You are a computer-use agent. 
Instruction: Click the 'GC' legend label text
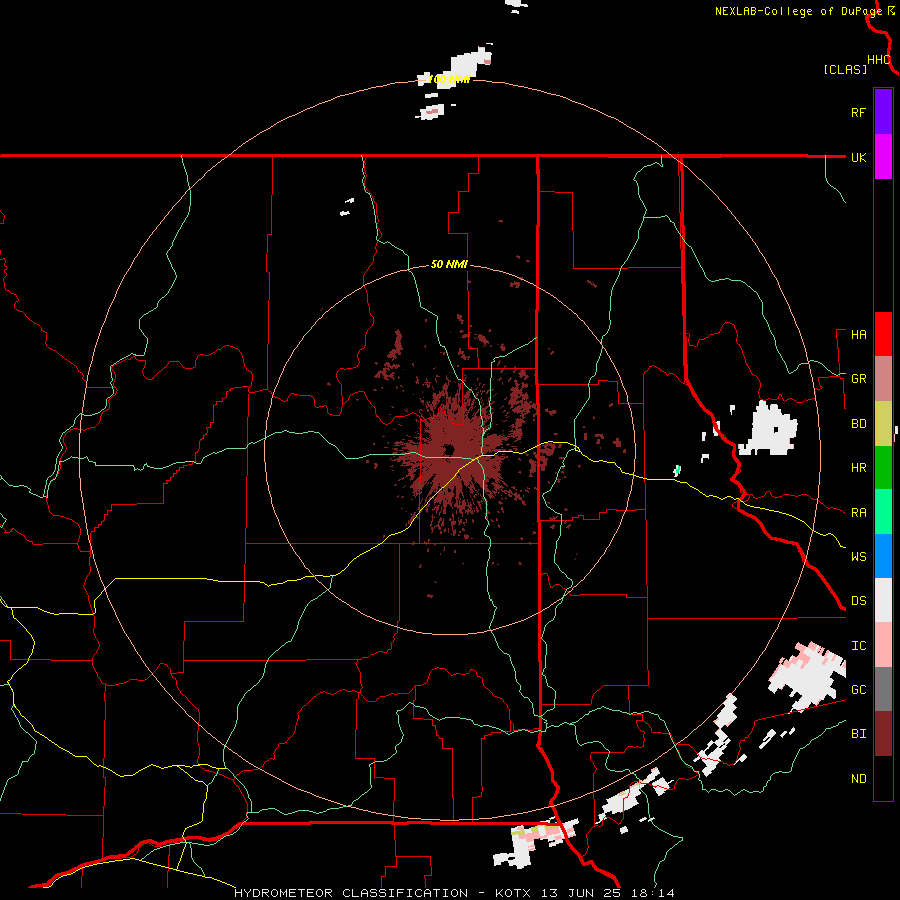click(x=858, y=690)
